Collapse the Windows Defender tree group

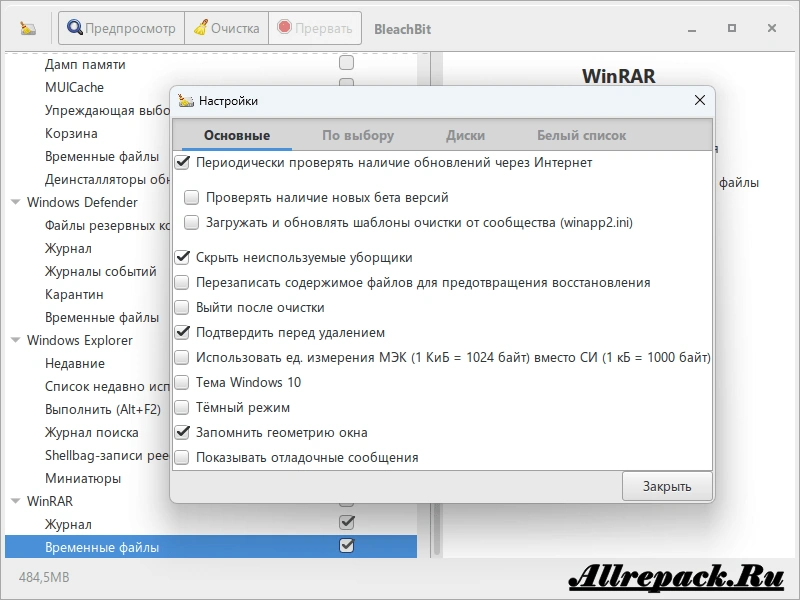16,202
